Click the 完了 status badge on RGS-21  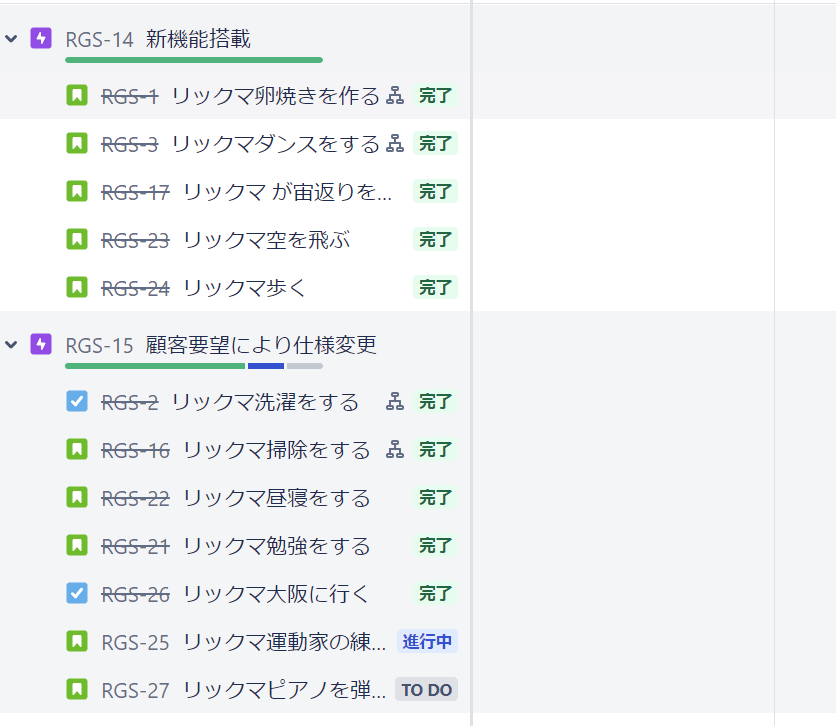[x=435, y=546]
